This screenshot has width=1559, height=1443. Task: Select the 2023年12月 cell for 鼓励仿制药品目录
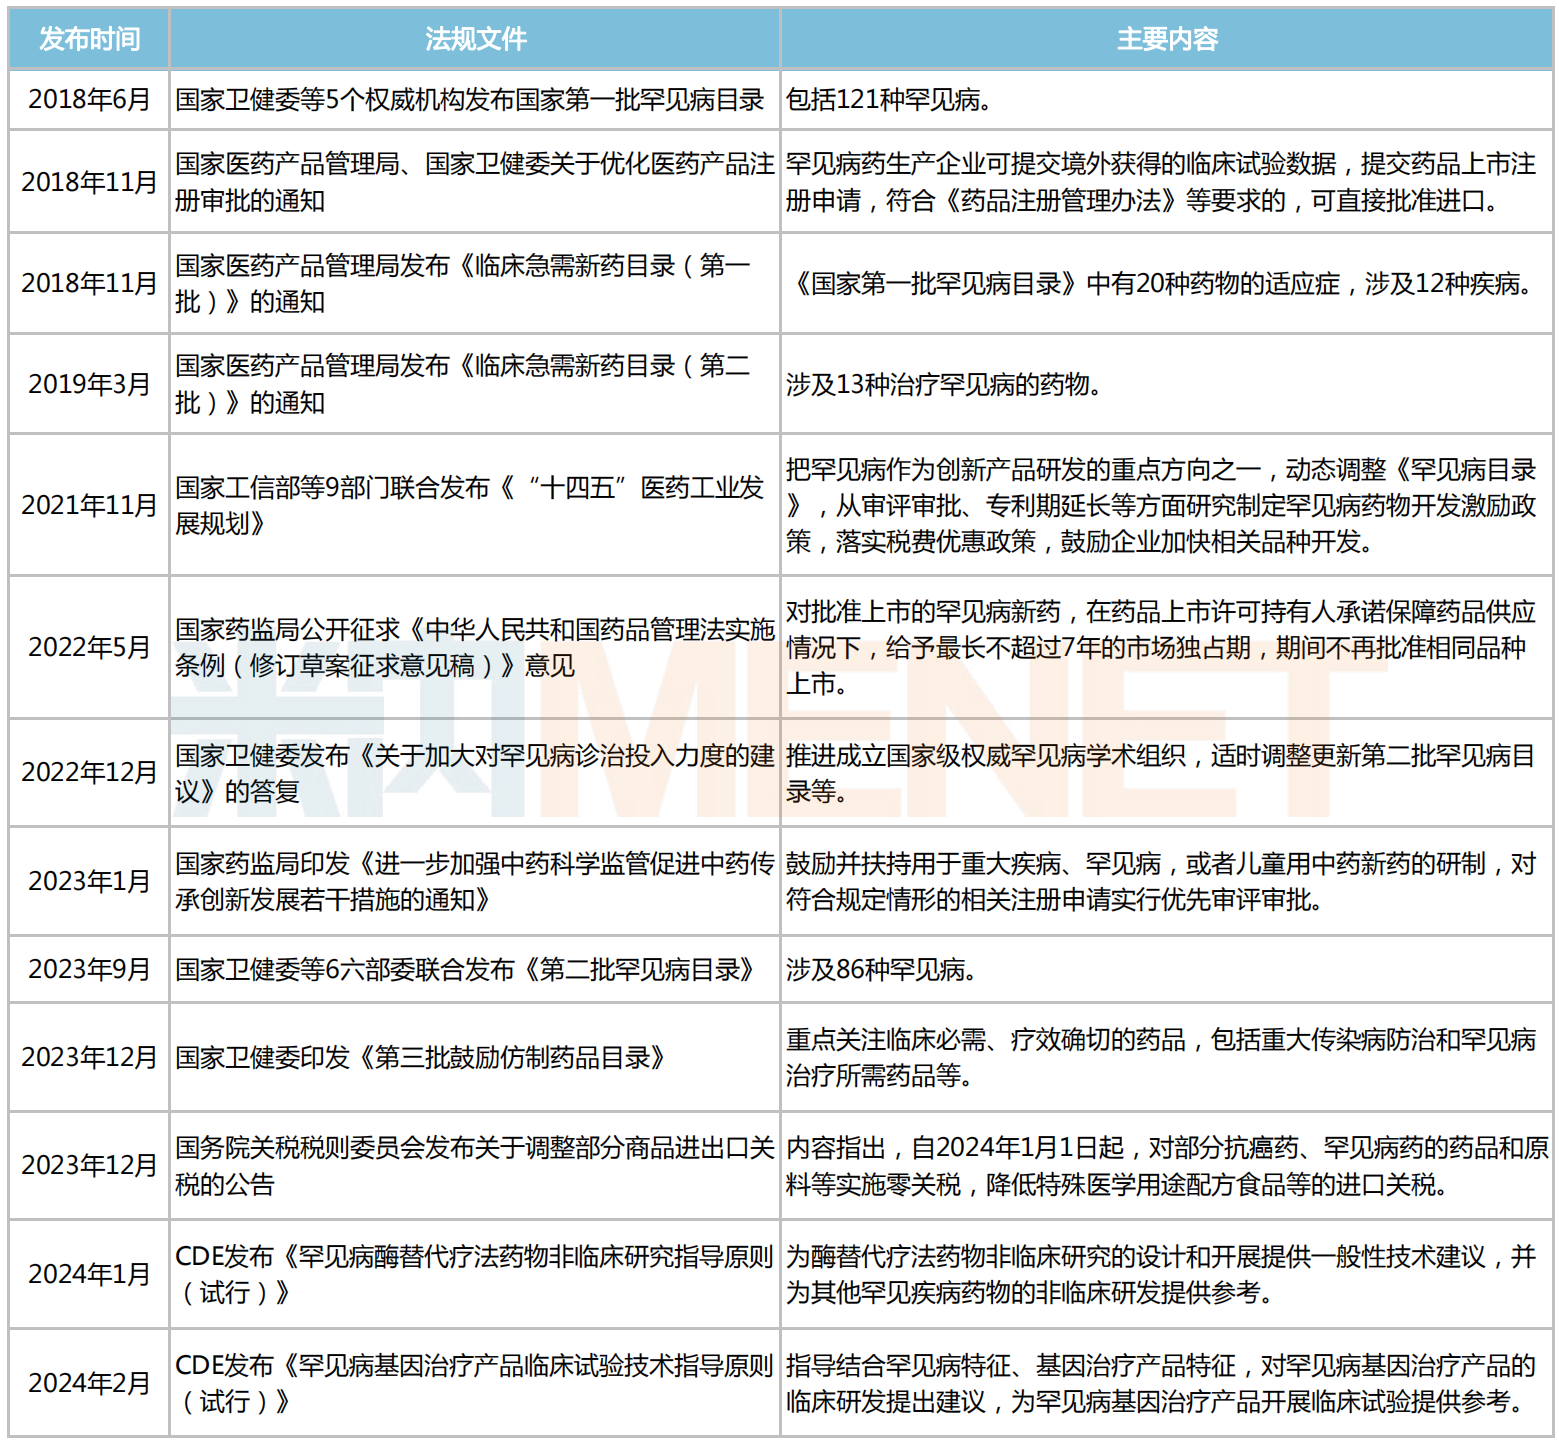click(x=89, y=1057)
